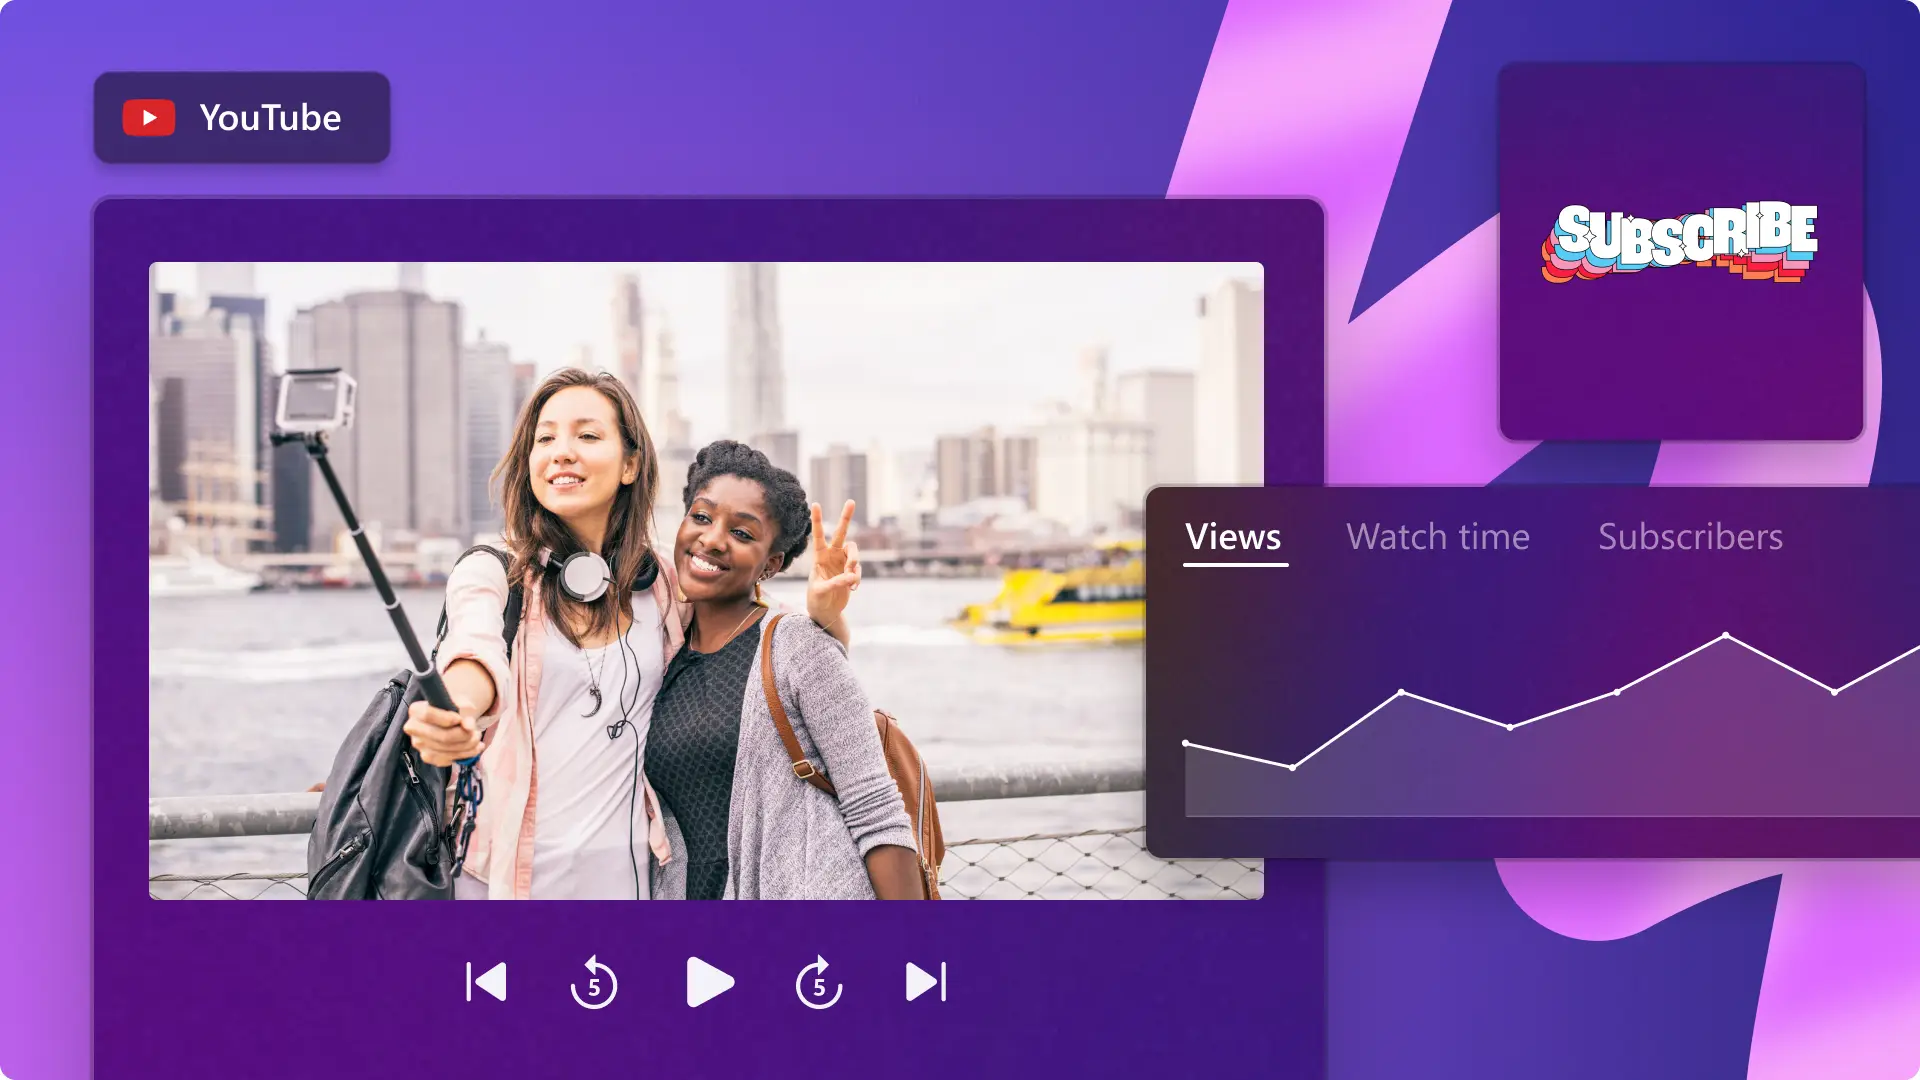This screenshot has height=1080, width=1920.
Task: Click the highest peak on the views graph
Action: click(1727, 632)
